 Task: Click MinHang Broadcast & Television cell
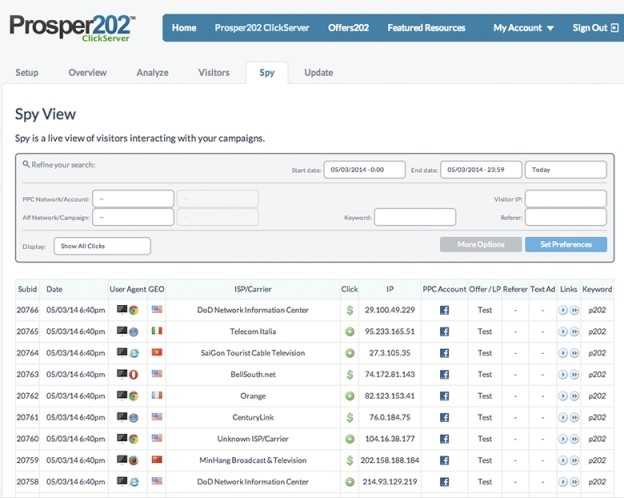[x=253, y=461]
